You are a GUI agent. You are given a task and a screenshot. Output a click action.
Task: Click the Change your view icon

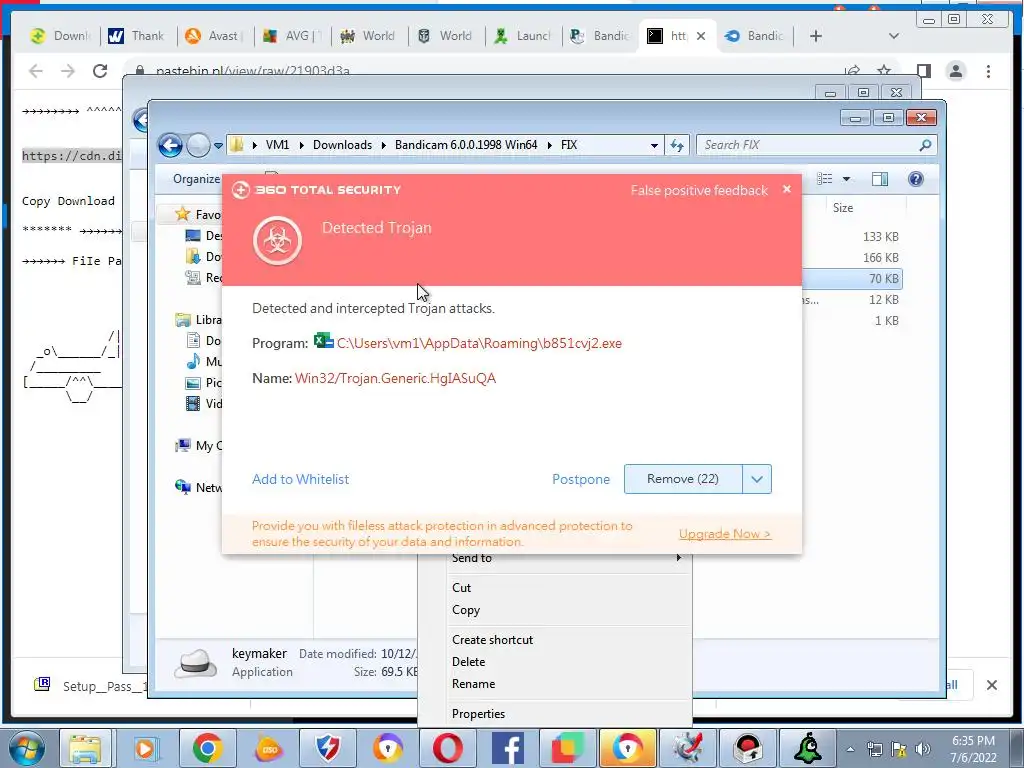[825, 179]
